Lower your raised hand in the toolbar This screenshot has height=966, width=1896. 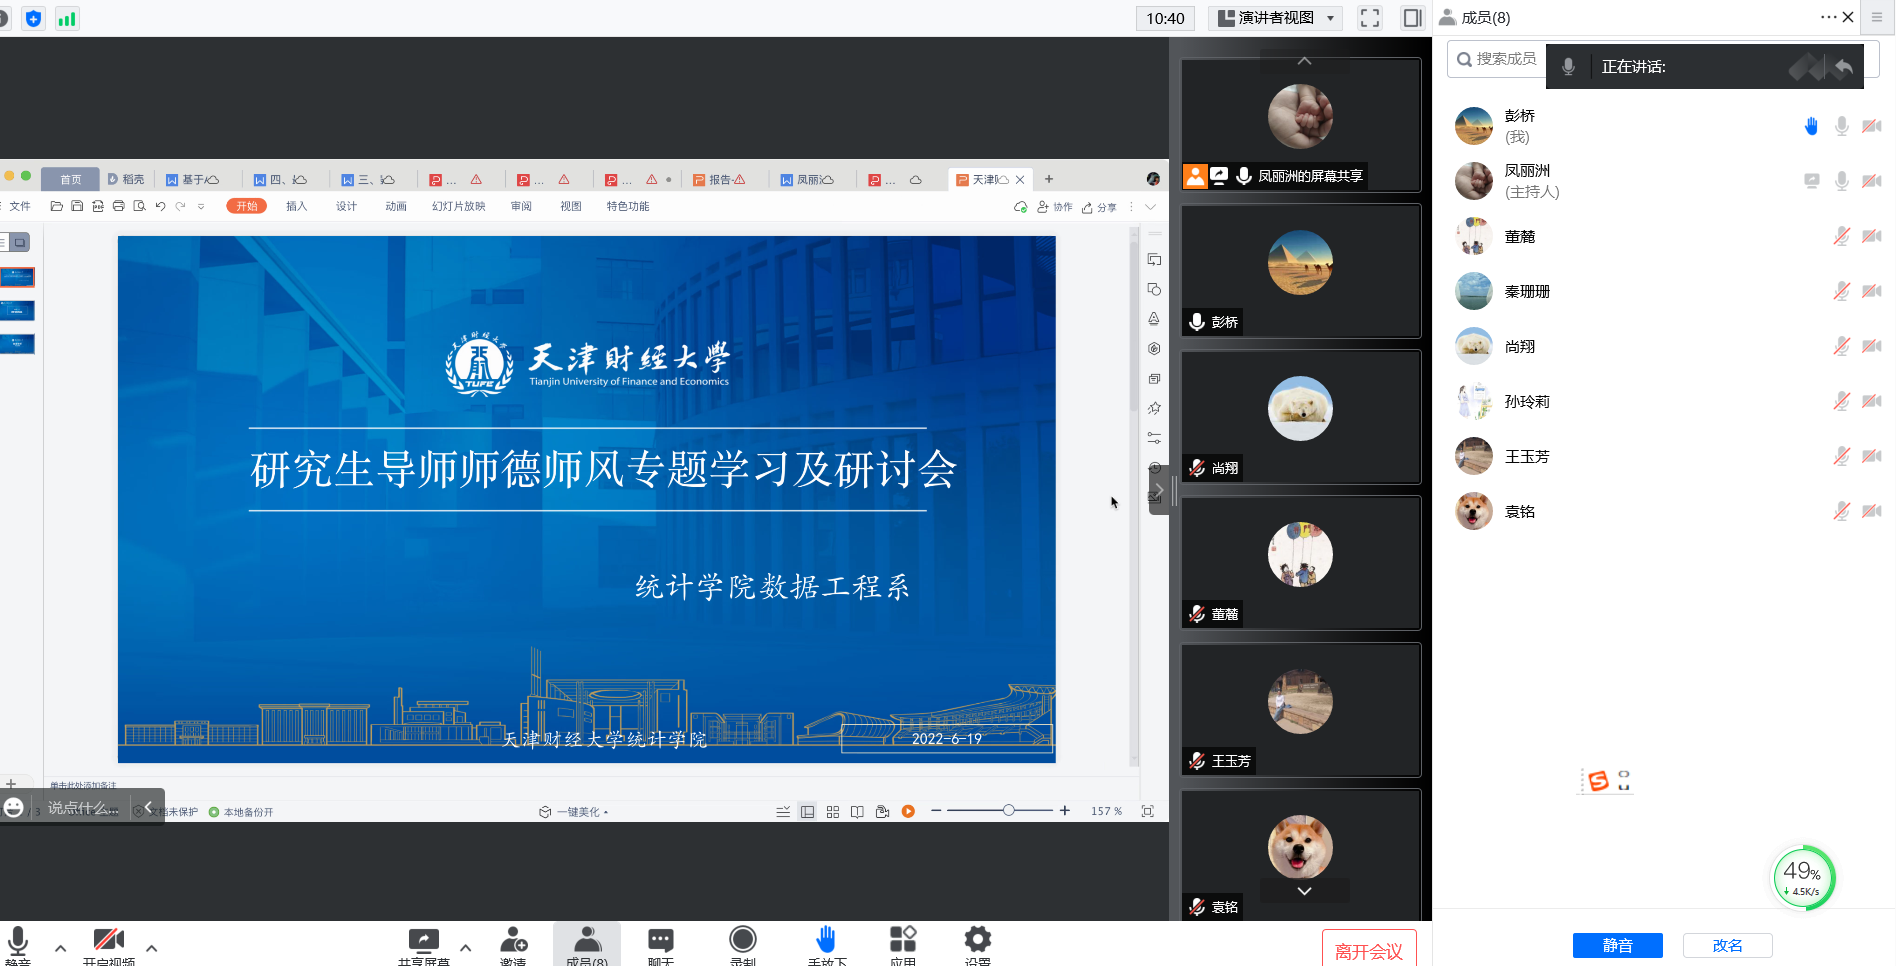pyautogui.click(x=826, y=945)
